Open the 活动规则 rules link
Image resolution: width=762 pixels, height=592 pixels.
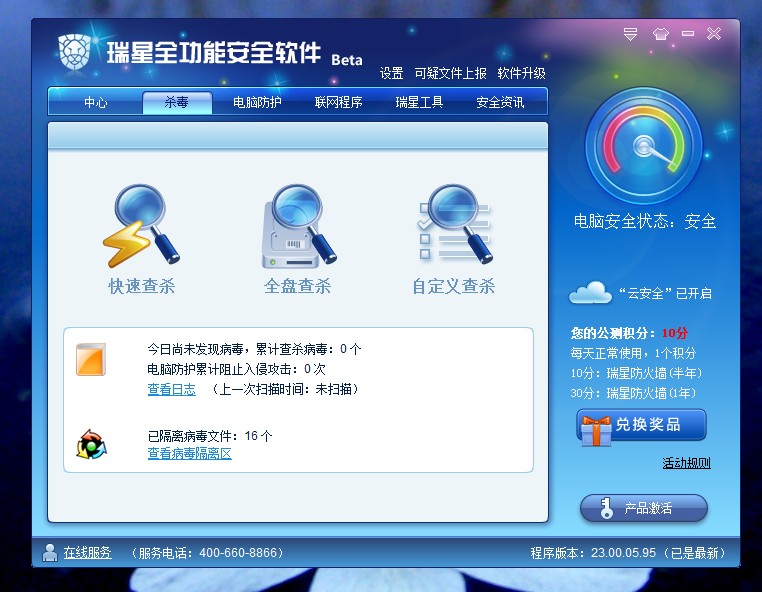click(x=686, y=463)
